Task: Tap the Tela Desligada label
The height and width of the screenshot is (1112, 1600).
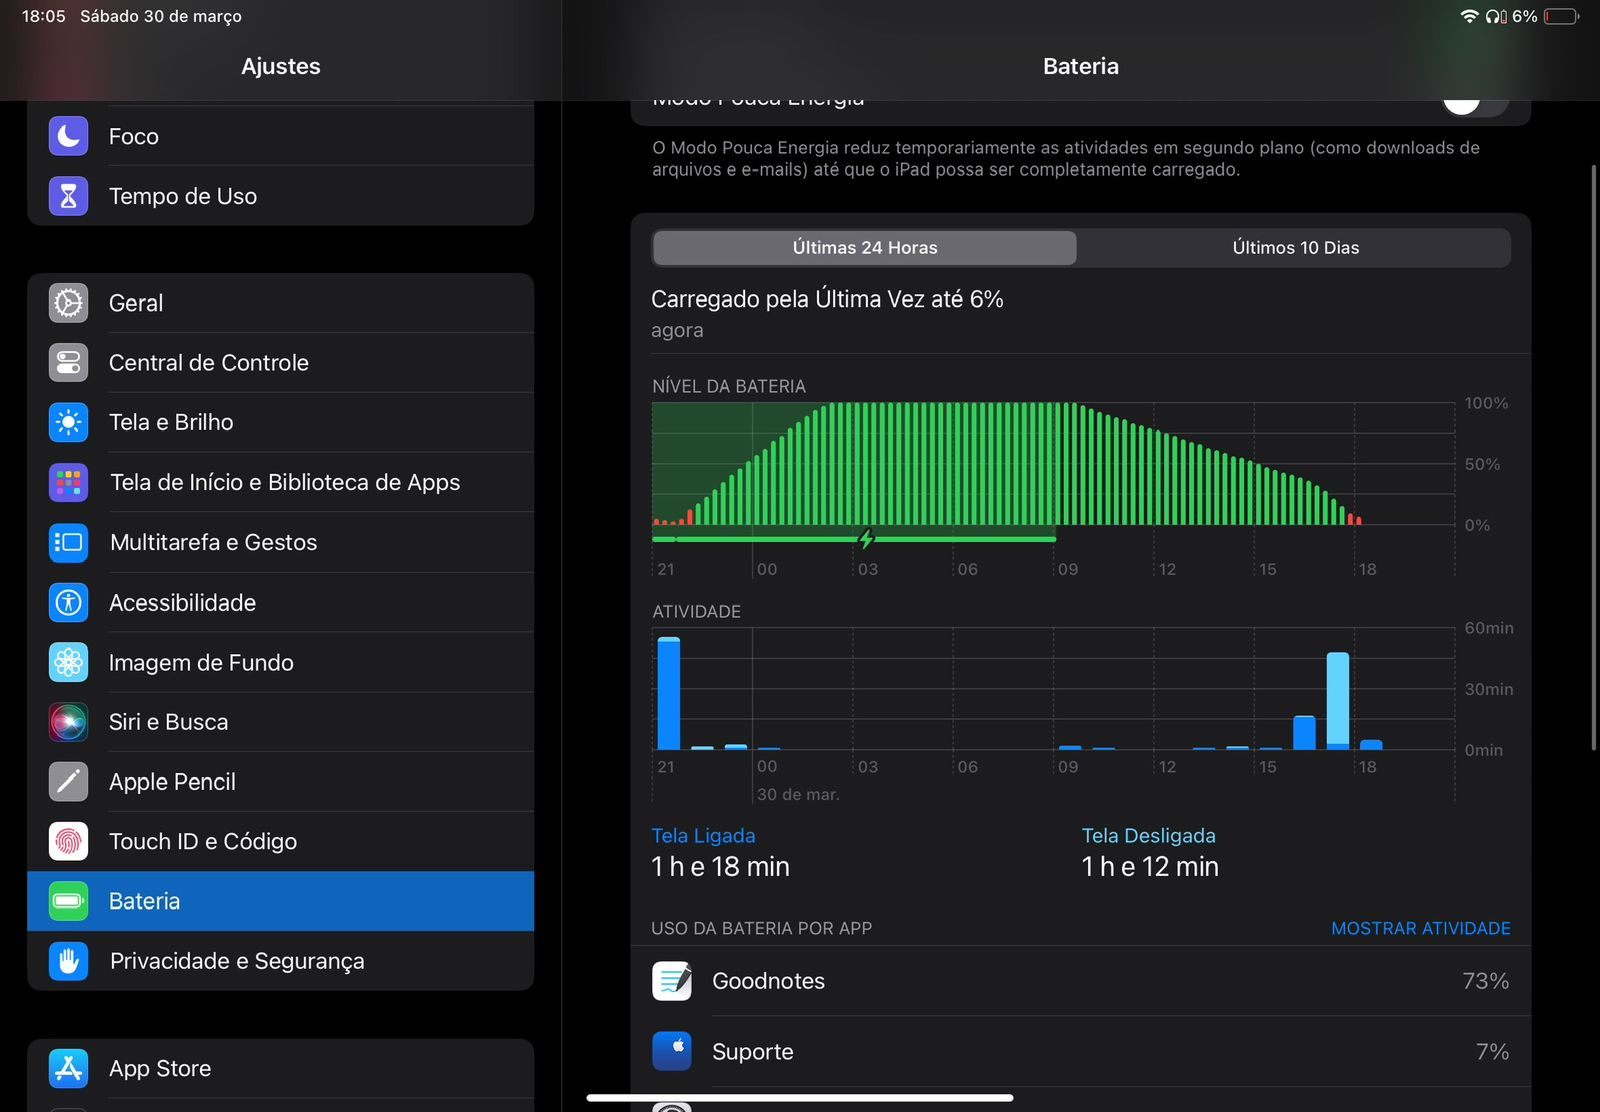Action: pyautogui.click(x=1149, y=835)
